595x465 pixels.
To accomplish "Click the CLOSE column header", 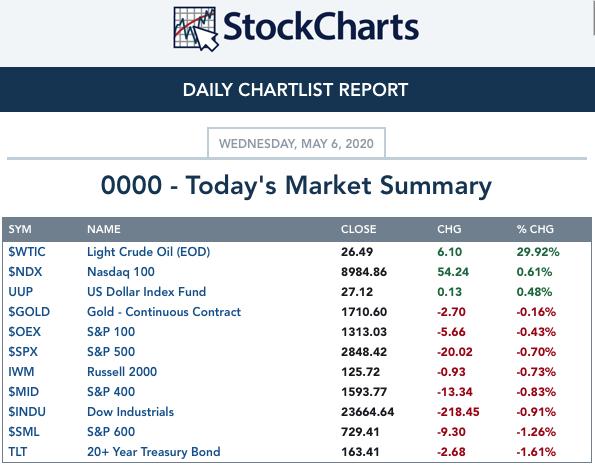I will pyautogui.click(x=359, y=229).
